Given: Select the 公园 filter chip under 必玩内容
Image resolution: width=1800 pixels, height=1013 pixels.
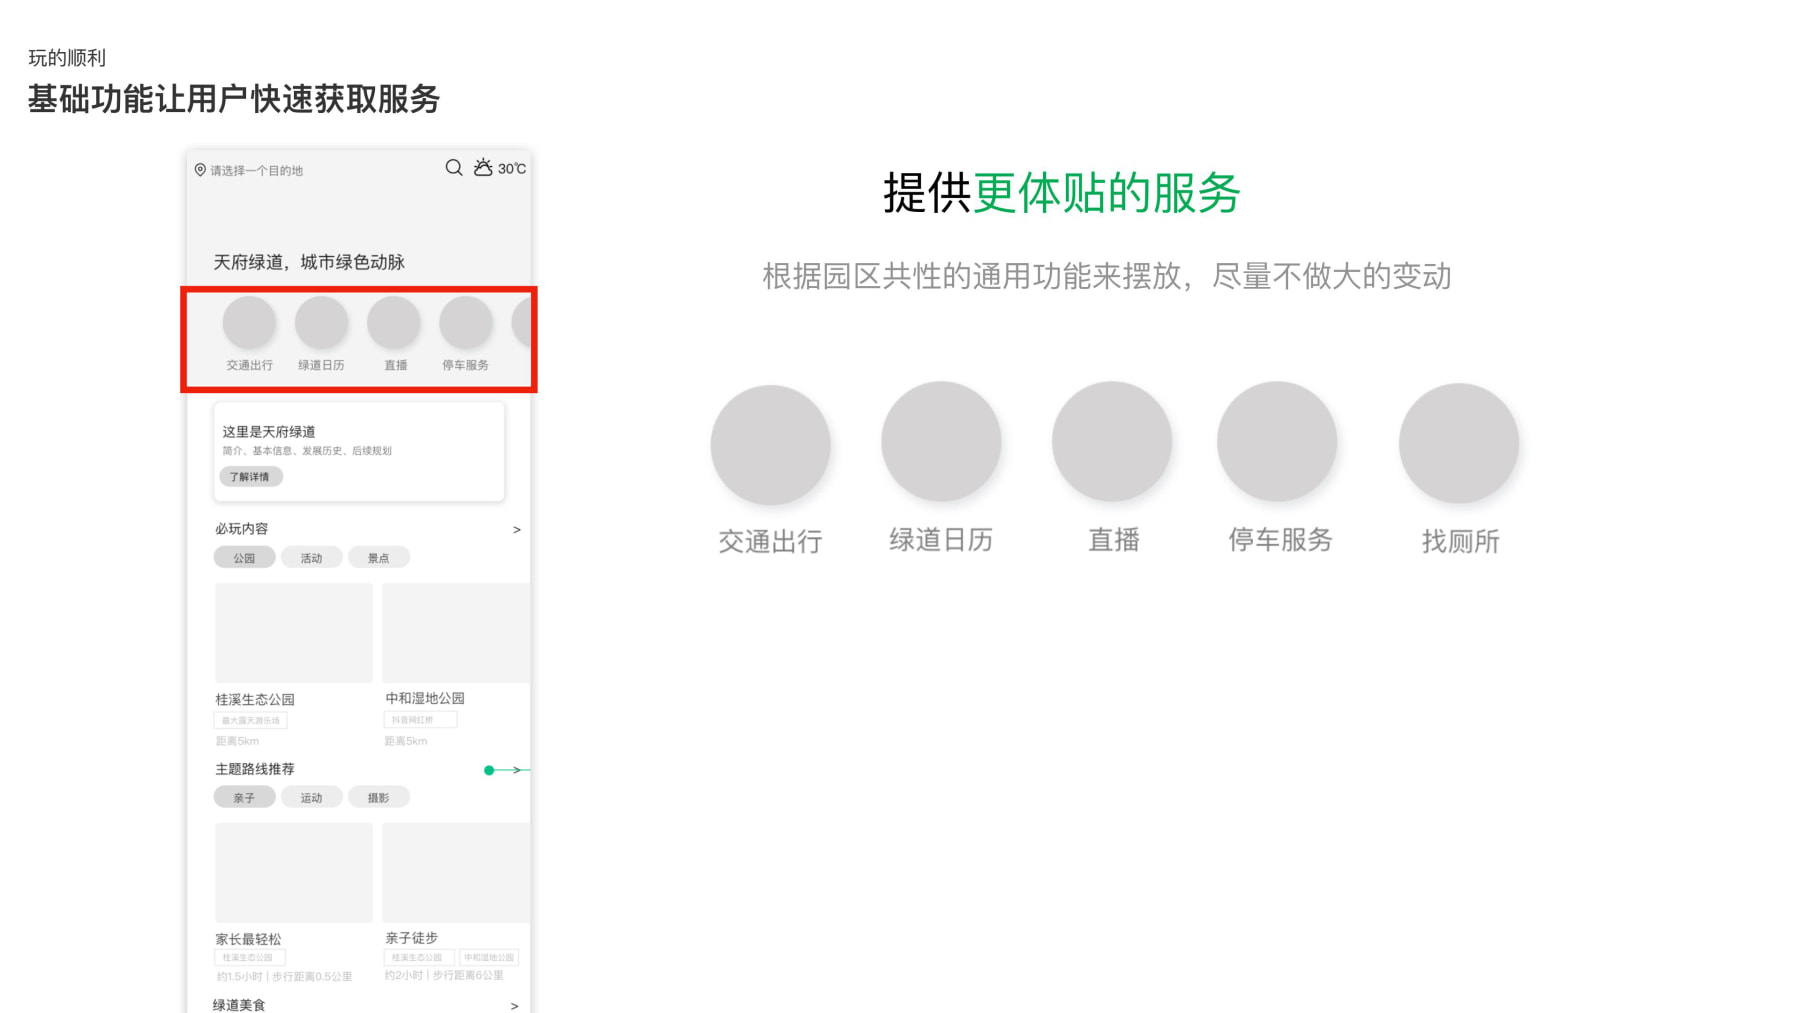Looking at the screenshot, I should 243,557.
